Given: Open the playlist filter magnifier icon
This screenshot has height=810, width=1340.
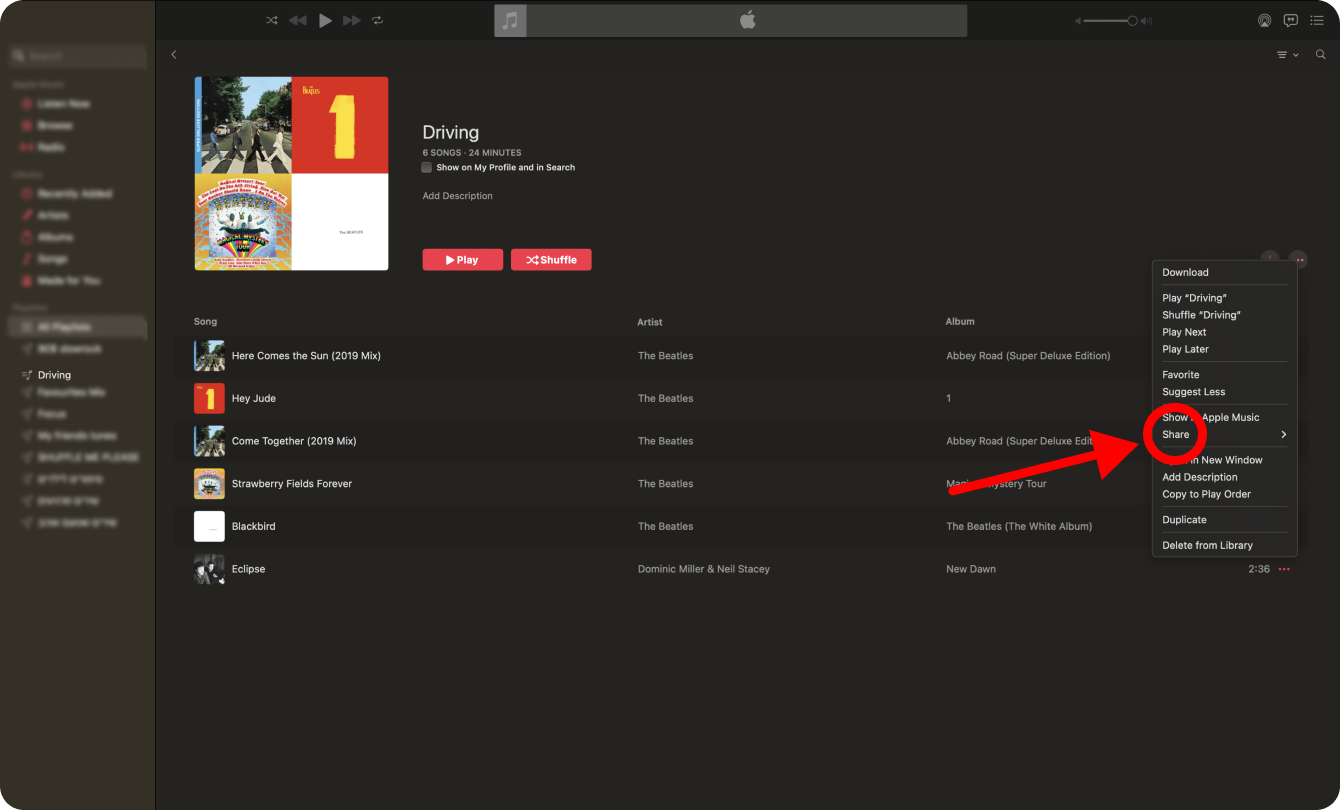Looking at the screenshot, I should coord(1320,55).
